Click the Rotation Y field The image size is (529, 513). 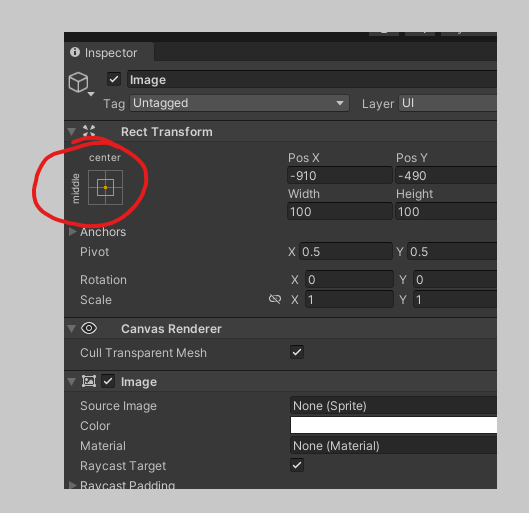(455, 280)
